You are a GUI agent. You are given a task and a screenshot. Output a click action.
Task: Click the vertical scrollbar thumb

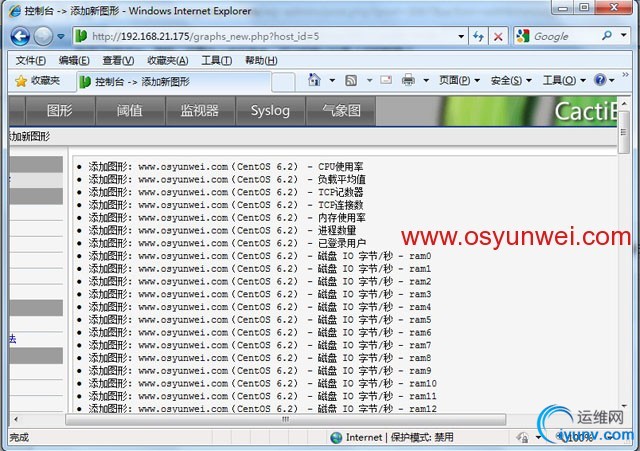624,133
